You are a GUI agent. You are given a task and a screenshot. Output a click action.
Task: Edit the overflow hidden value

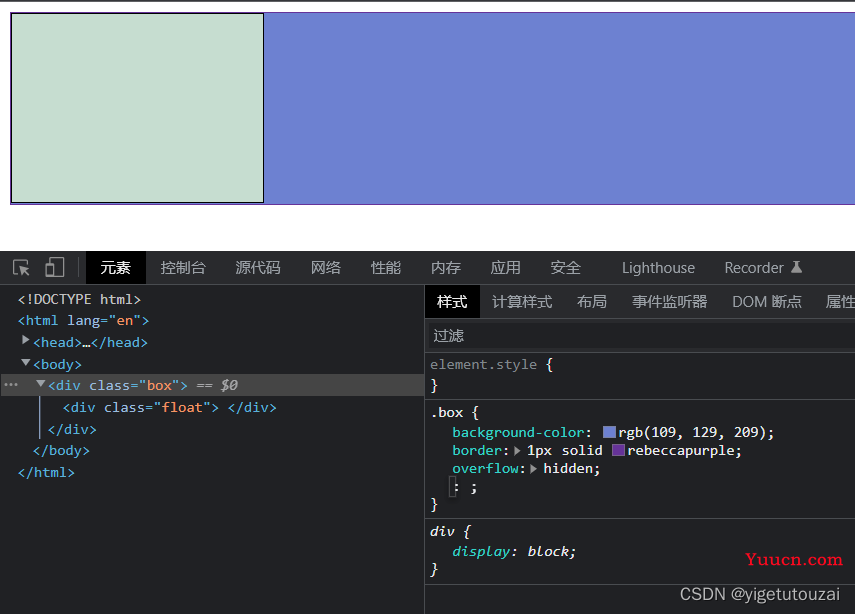click(568, 468)
